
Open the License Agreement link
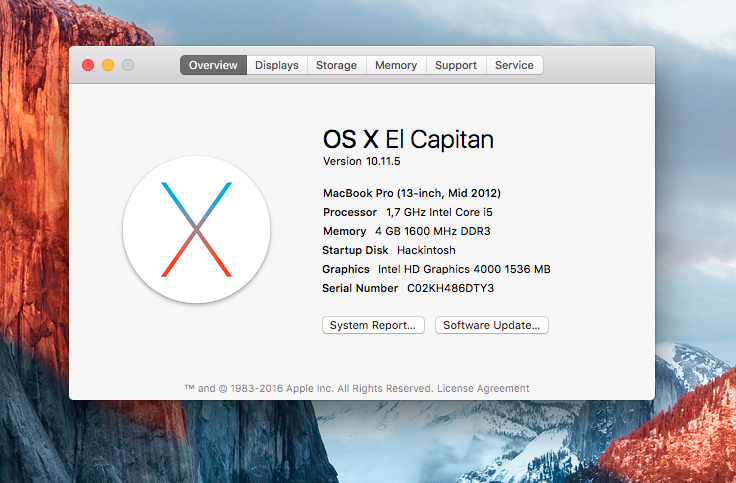pyautogui.click(x=484, y=388)
